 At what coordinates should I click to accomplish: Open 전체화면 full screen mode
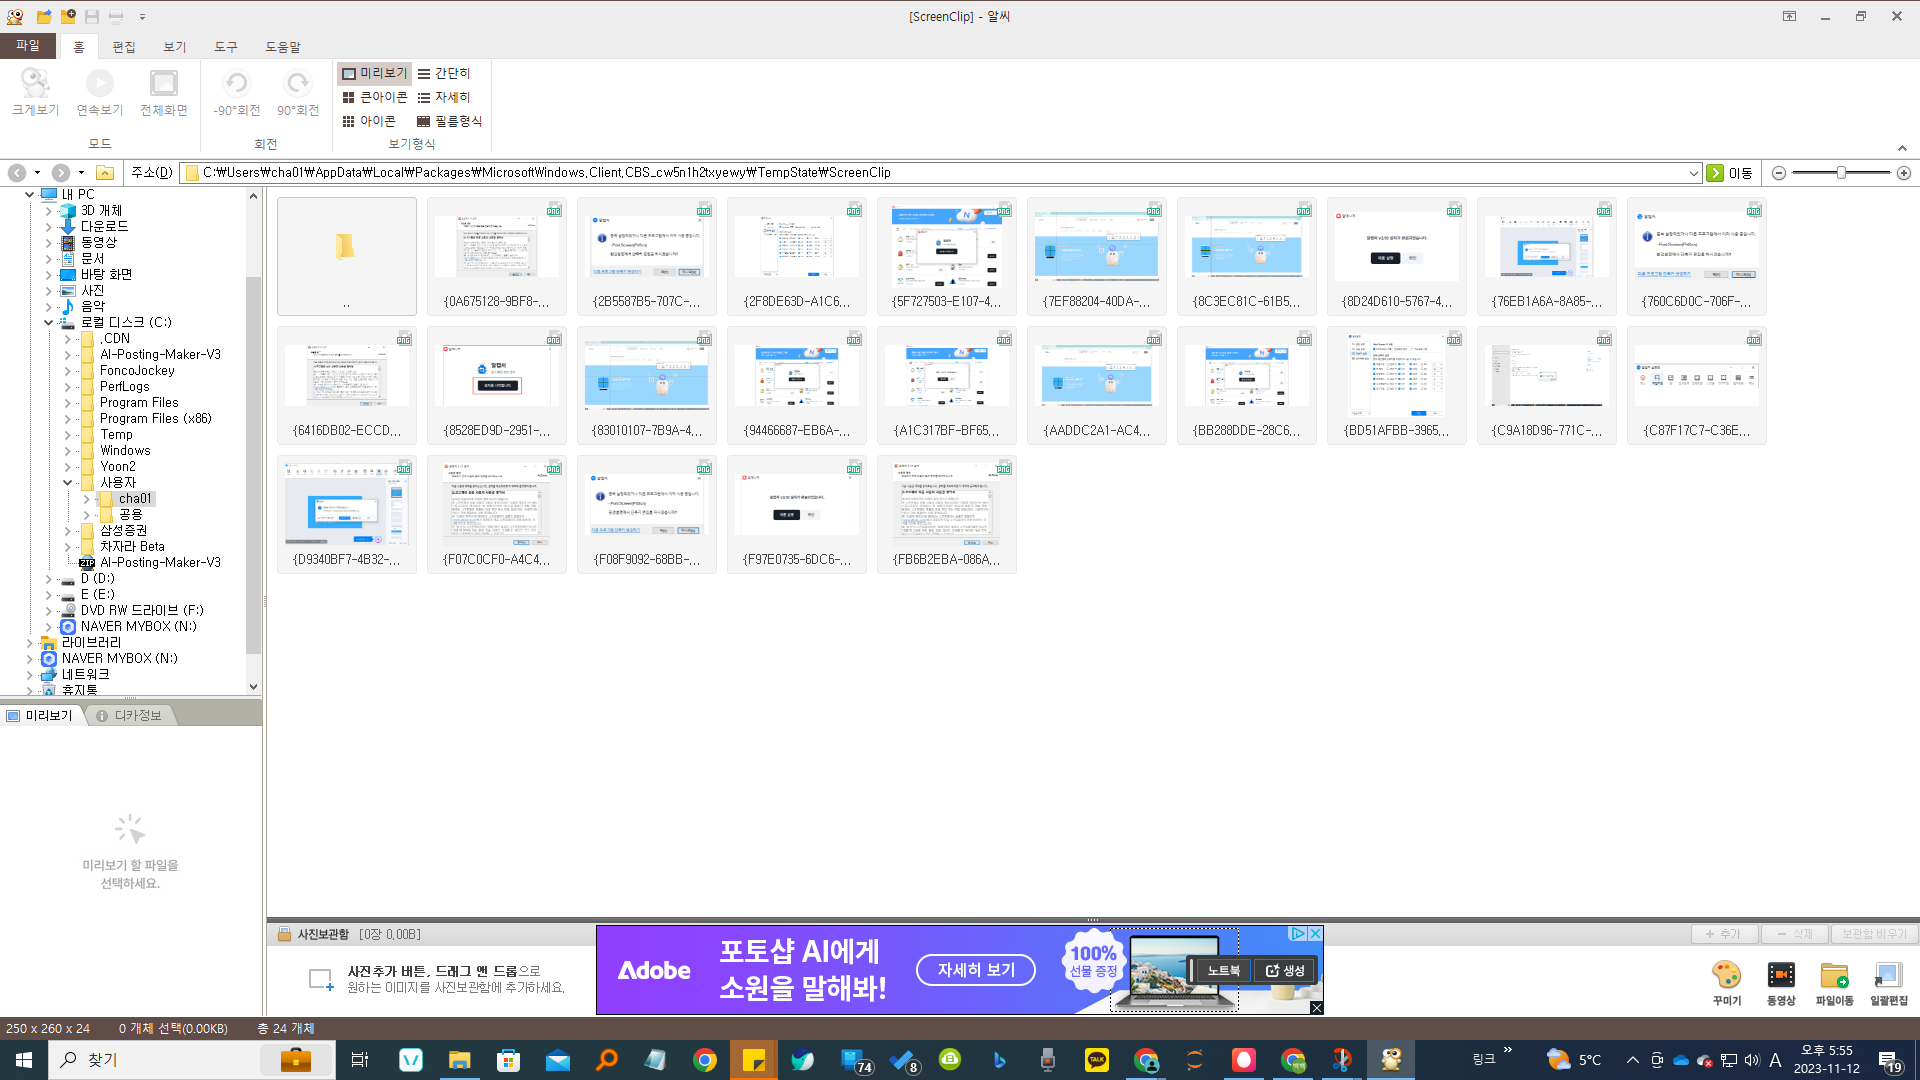tap(163, 92)
